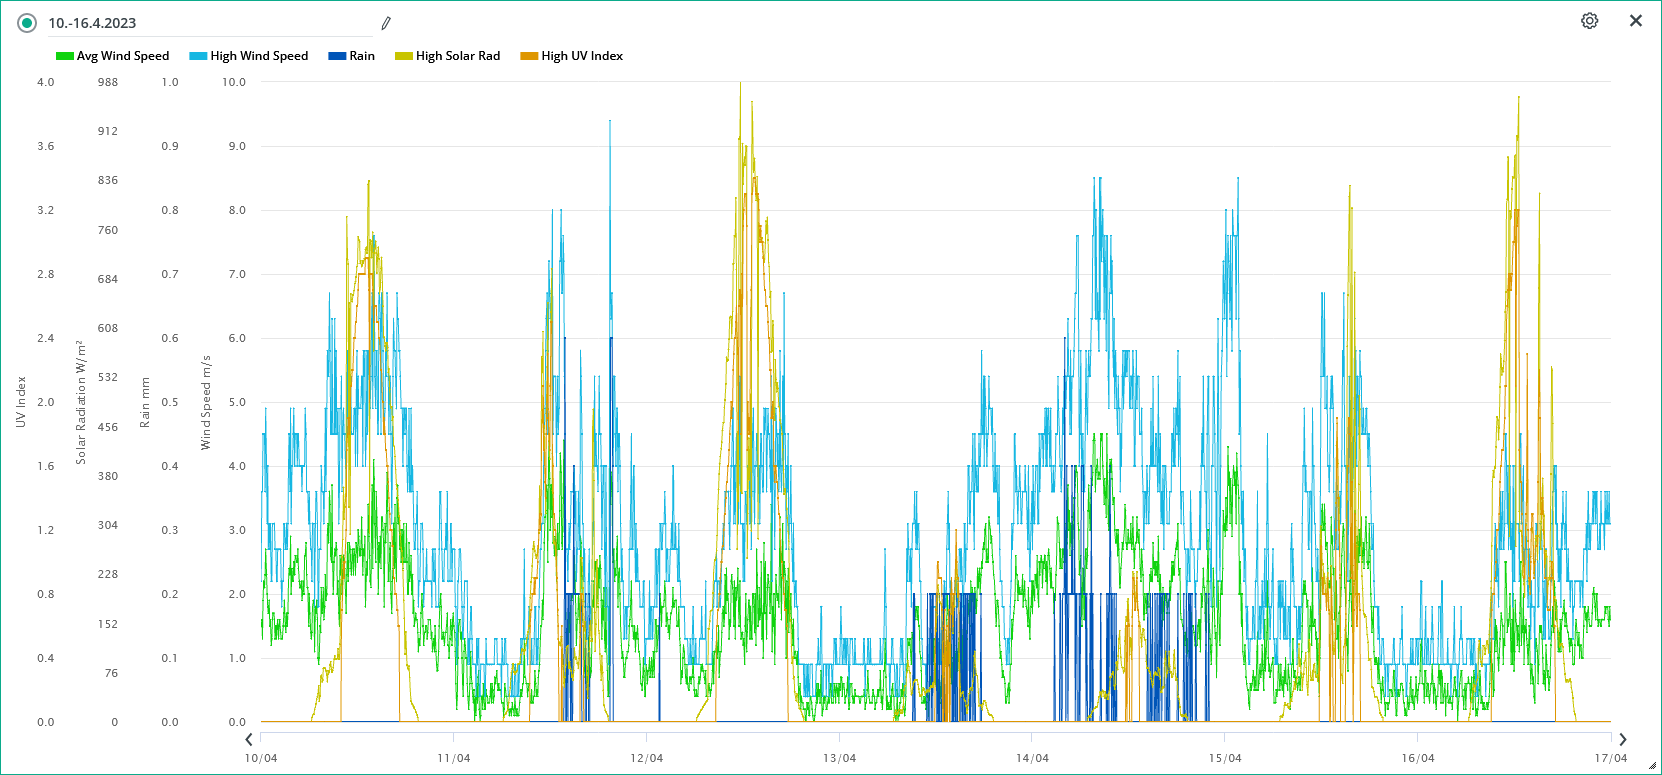Click the 15/04 date axis label
Viewport: 1662px width, 775px height.
(1225, 758)
